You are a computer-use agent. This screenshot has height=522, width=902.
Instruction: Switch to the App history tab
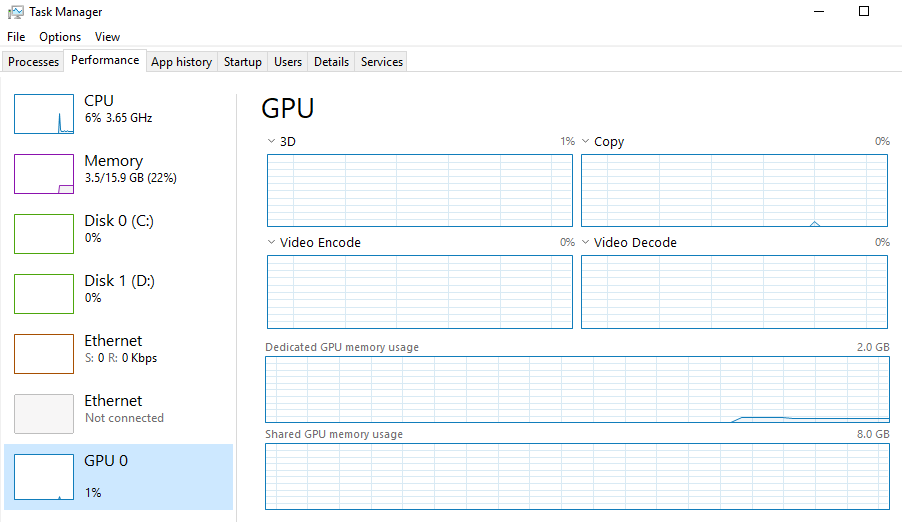[181, 62]
